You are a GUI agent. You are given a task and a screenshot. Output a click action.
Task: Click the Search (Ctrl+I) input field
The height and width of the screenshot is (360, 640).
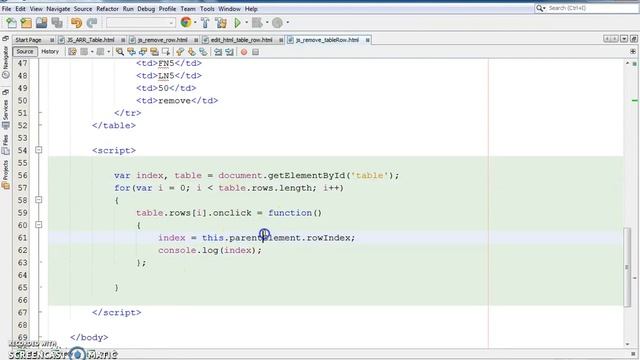coord(592,8)
